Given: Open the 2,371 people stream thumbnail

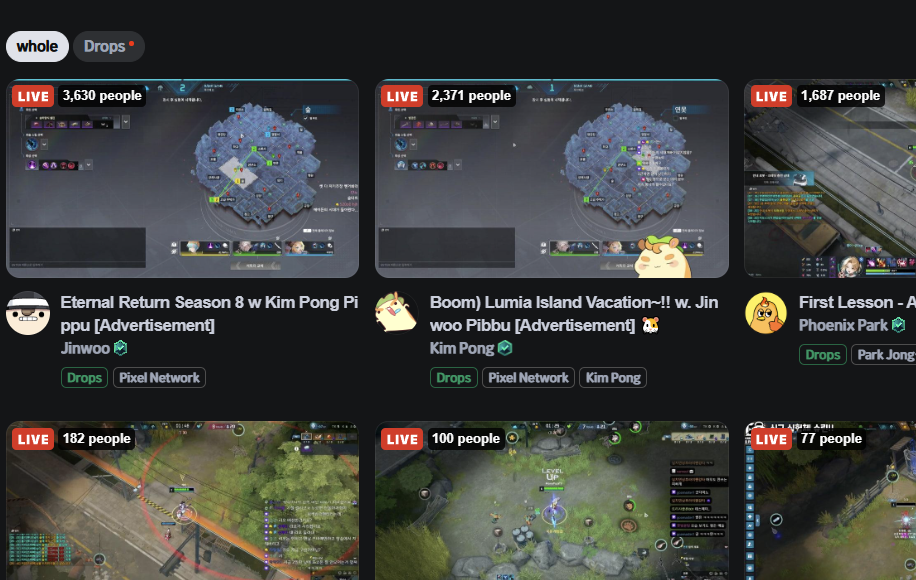Looking at the screenshot, I should (x=551, y=179).
